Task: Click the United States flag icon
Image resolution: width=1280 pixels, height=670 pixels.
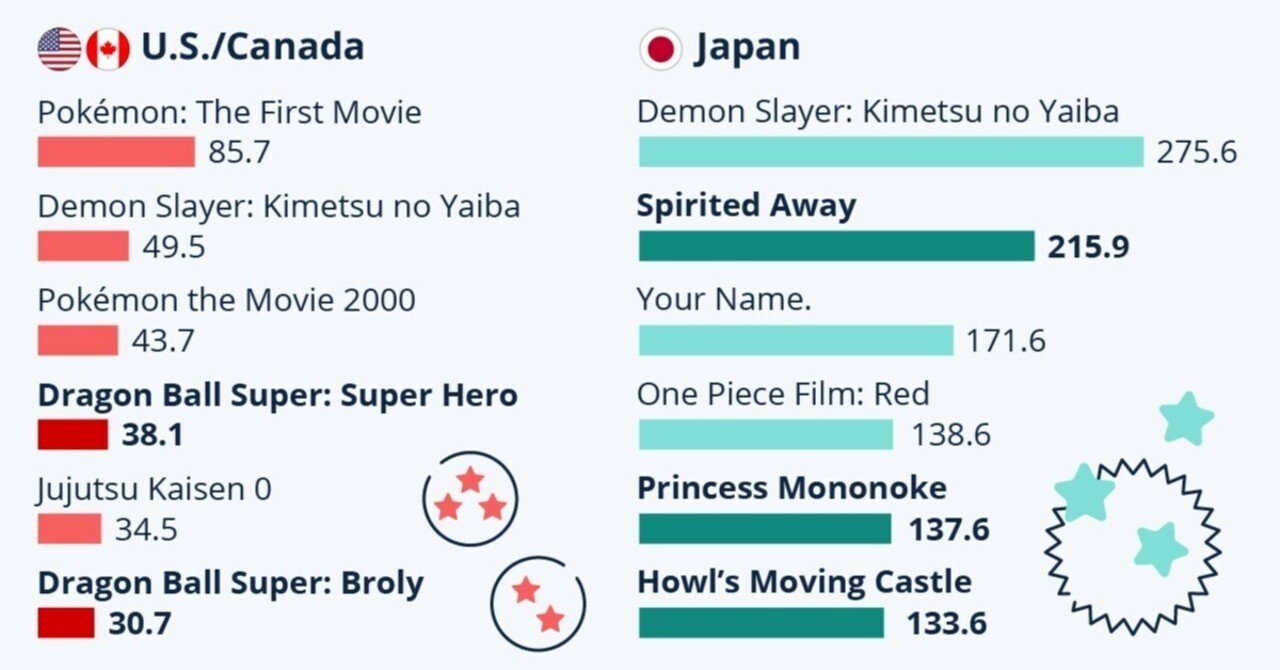Action: pos(59,49)
